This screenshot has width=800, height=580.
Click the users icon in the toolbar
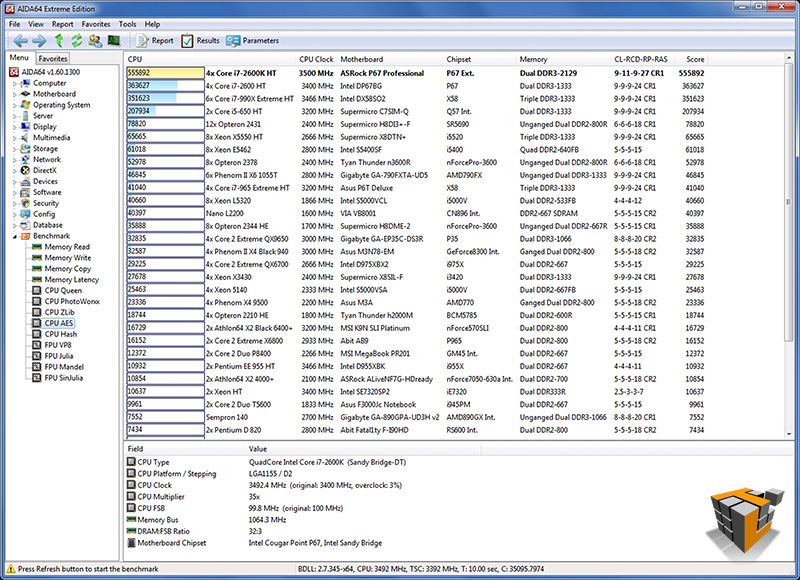[x=95, y=41]
